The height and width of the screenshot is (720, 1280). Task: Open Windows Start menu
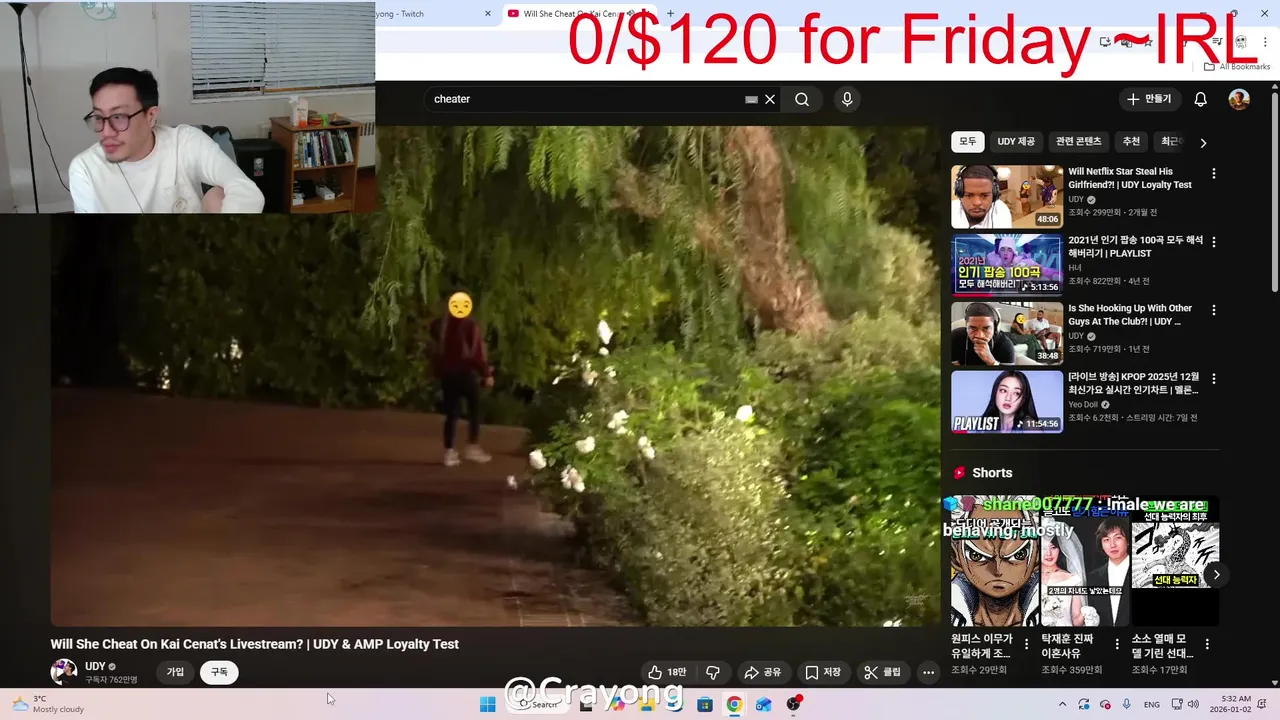(487, 704)
